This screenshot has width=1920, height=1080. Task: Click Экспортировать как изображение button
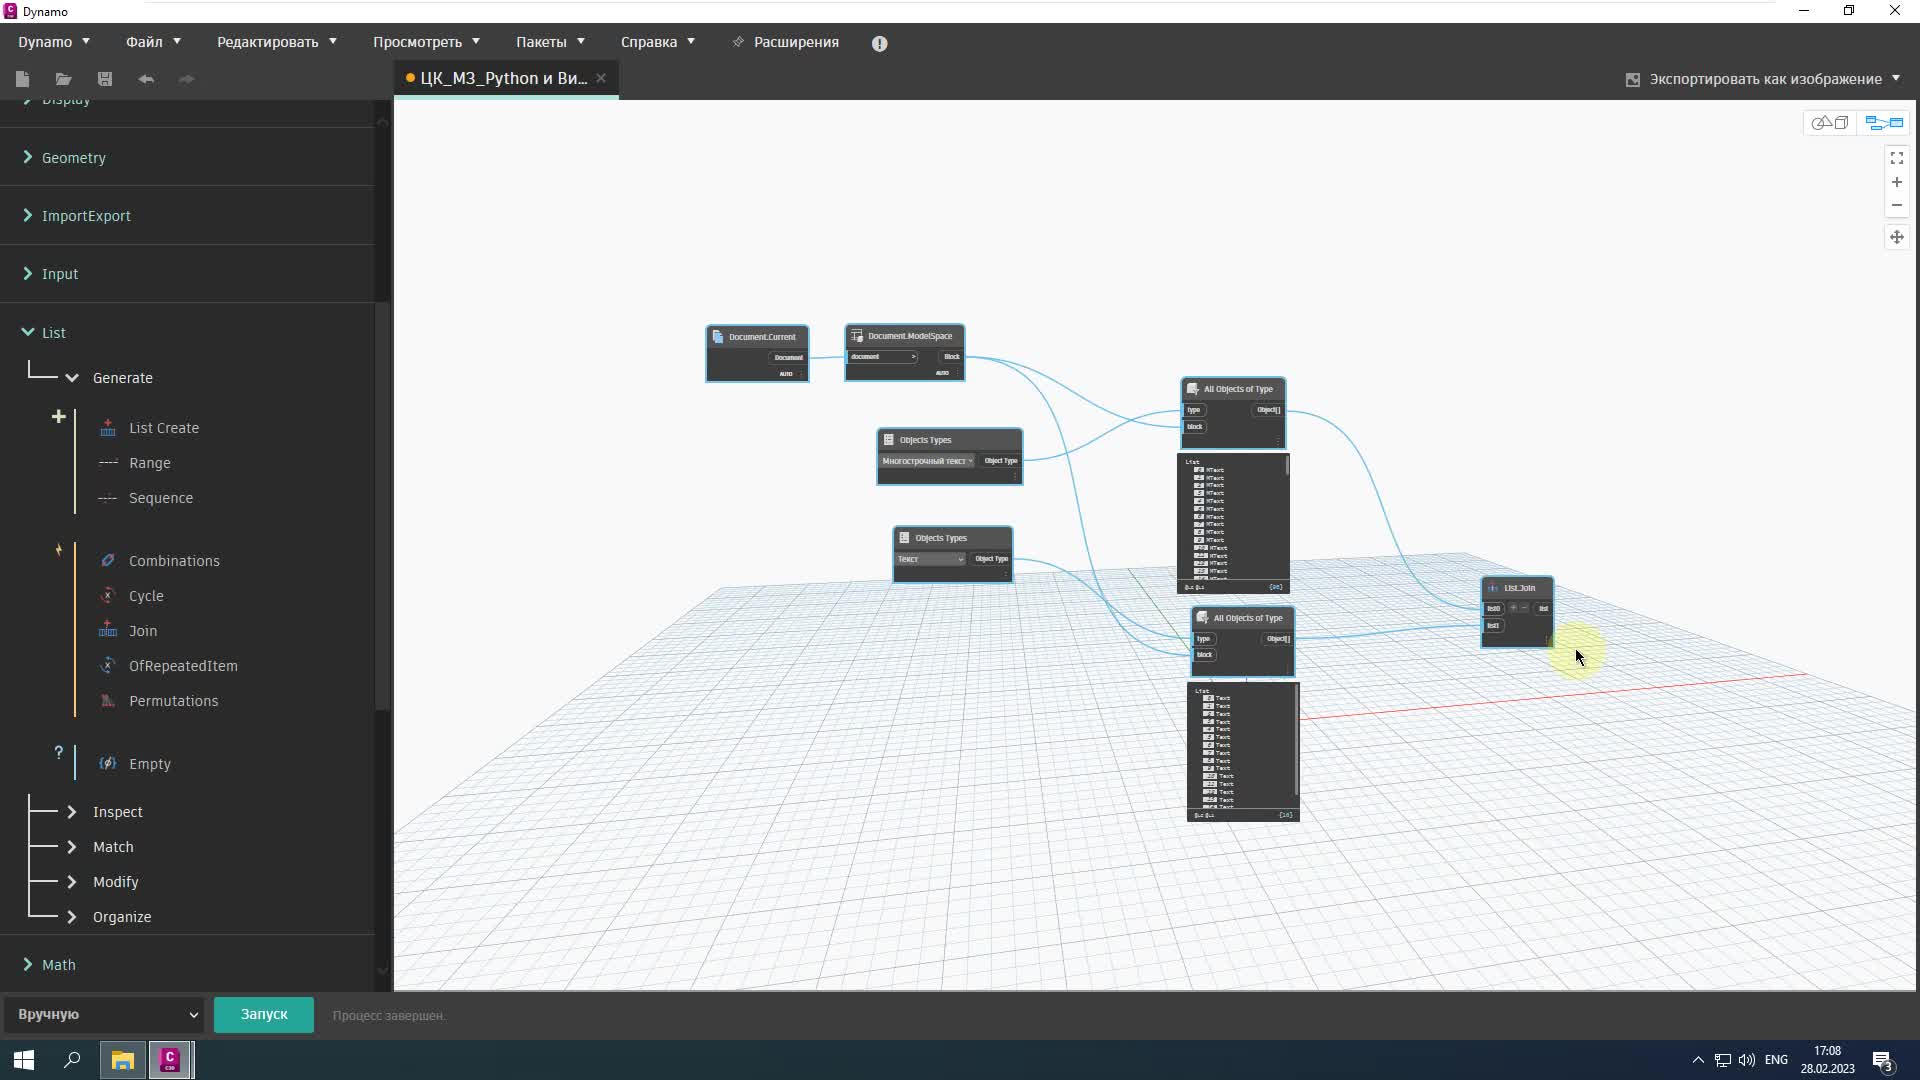tap(1755, 79)
